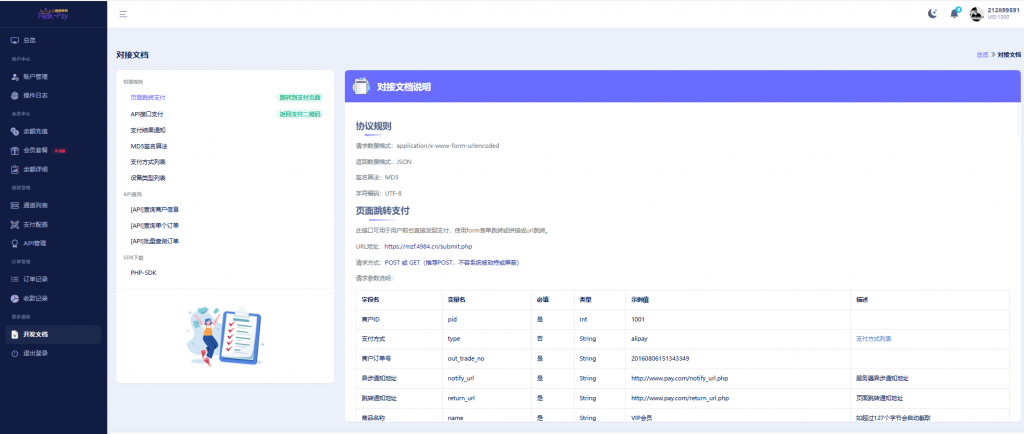This screenshot has height=434, width=1024.
Task: Open 操作日志 via its sidebar icon
Action: 15,95
